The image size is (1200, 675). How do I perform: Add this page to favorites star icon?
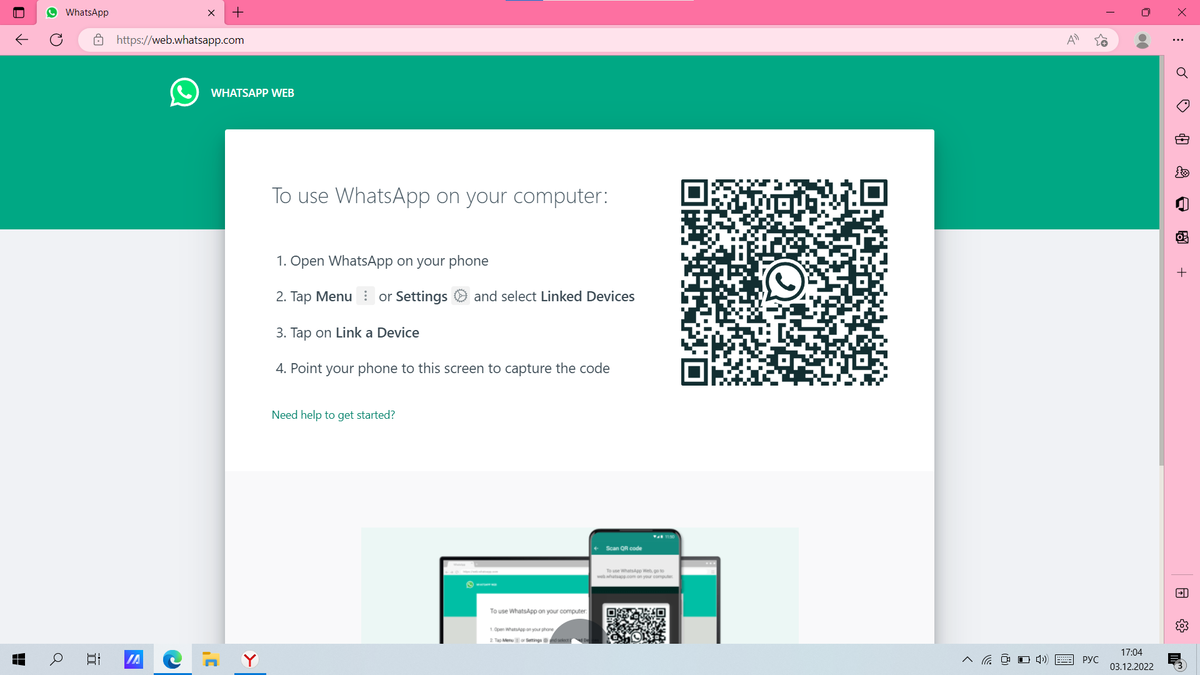coord(1101,40)
